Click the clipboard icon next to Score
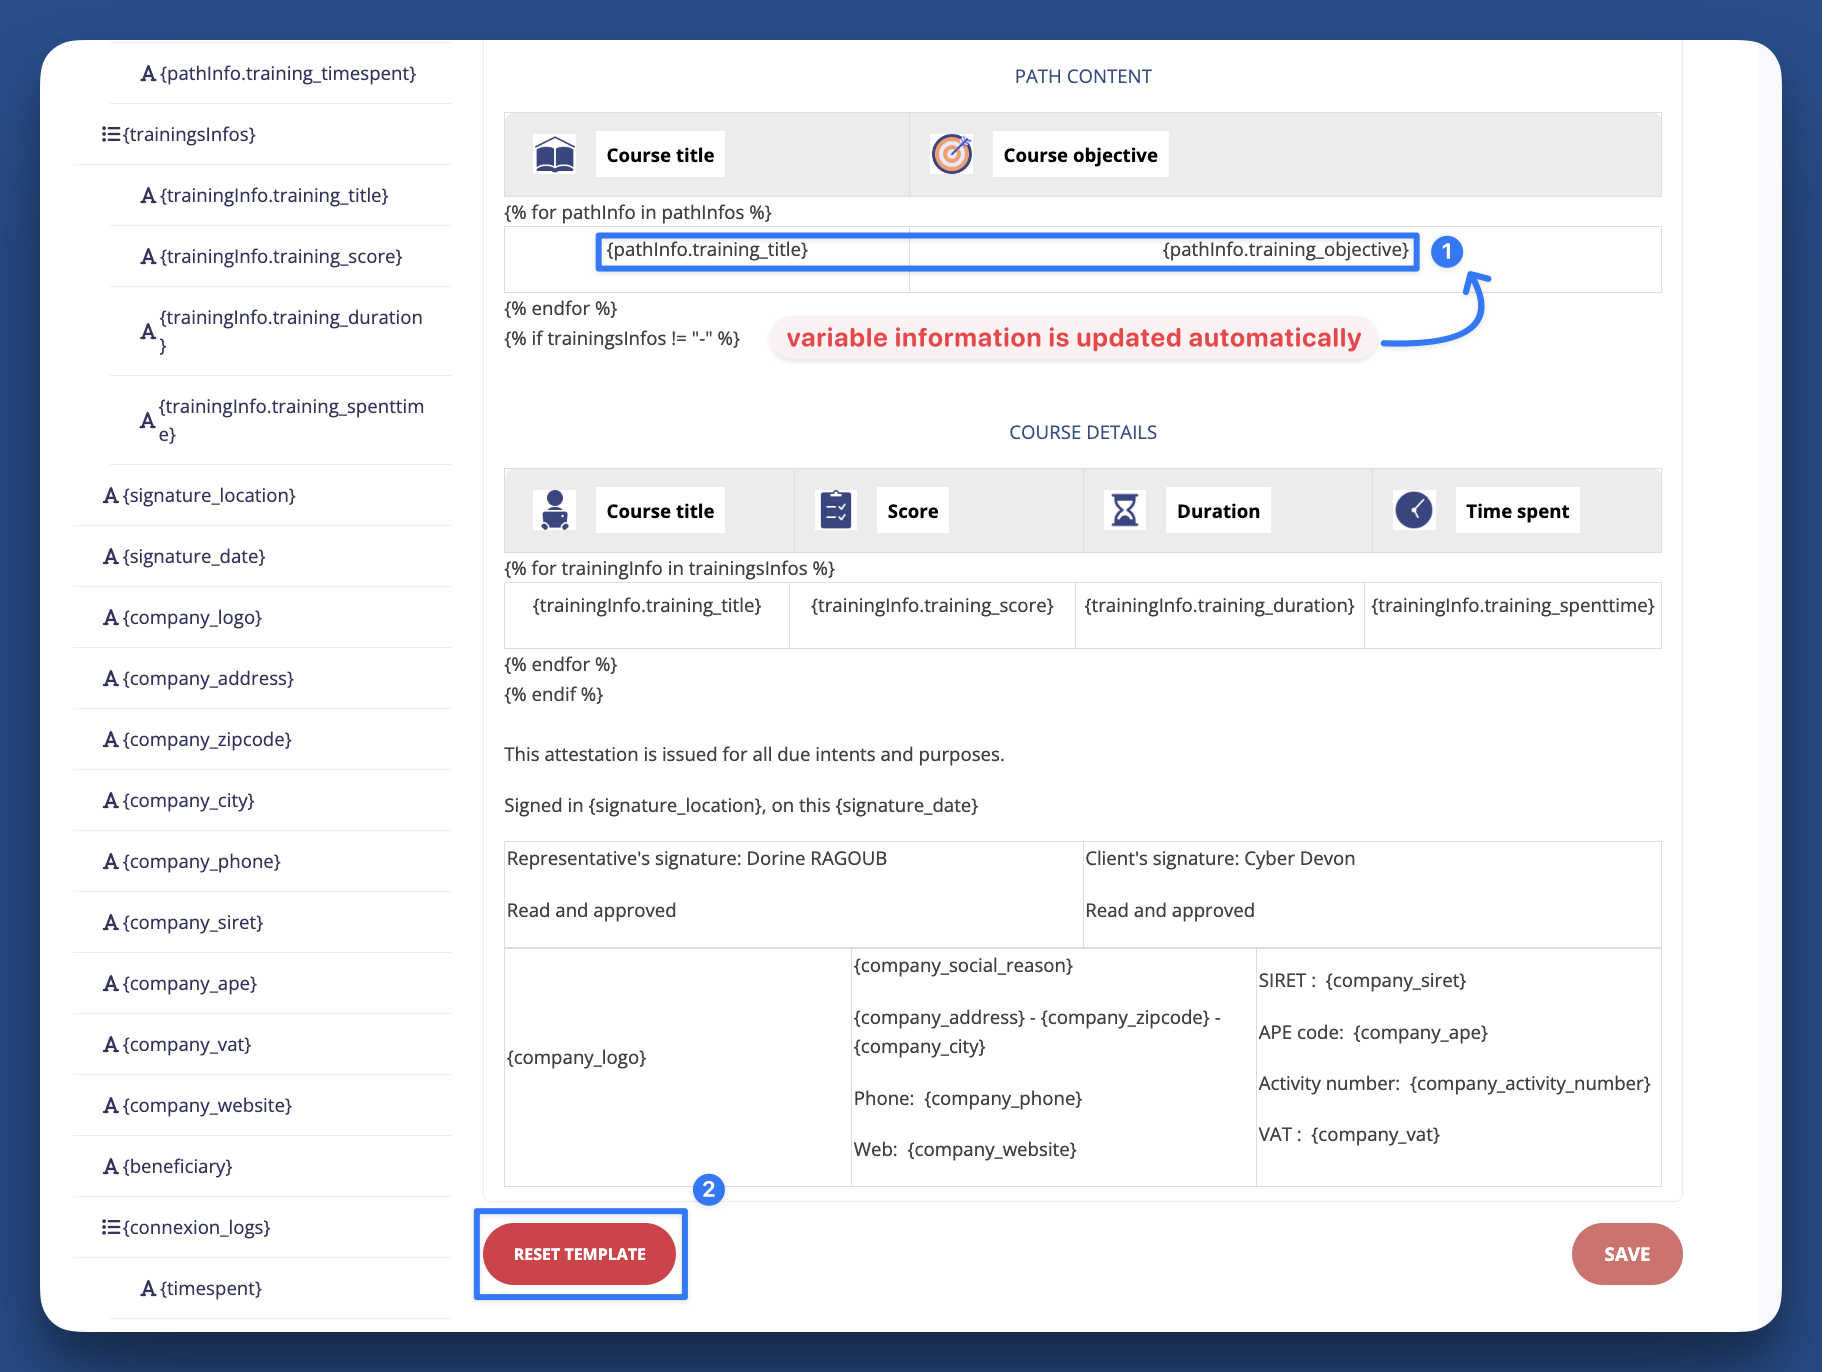Screen dimensions: 1822x1372 (x=835, y=510)
